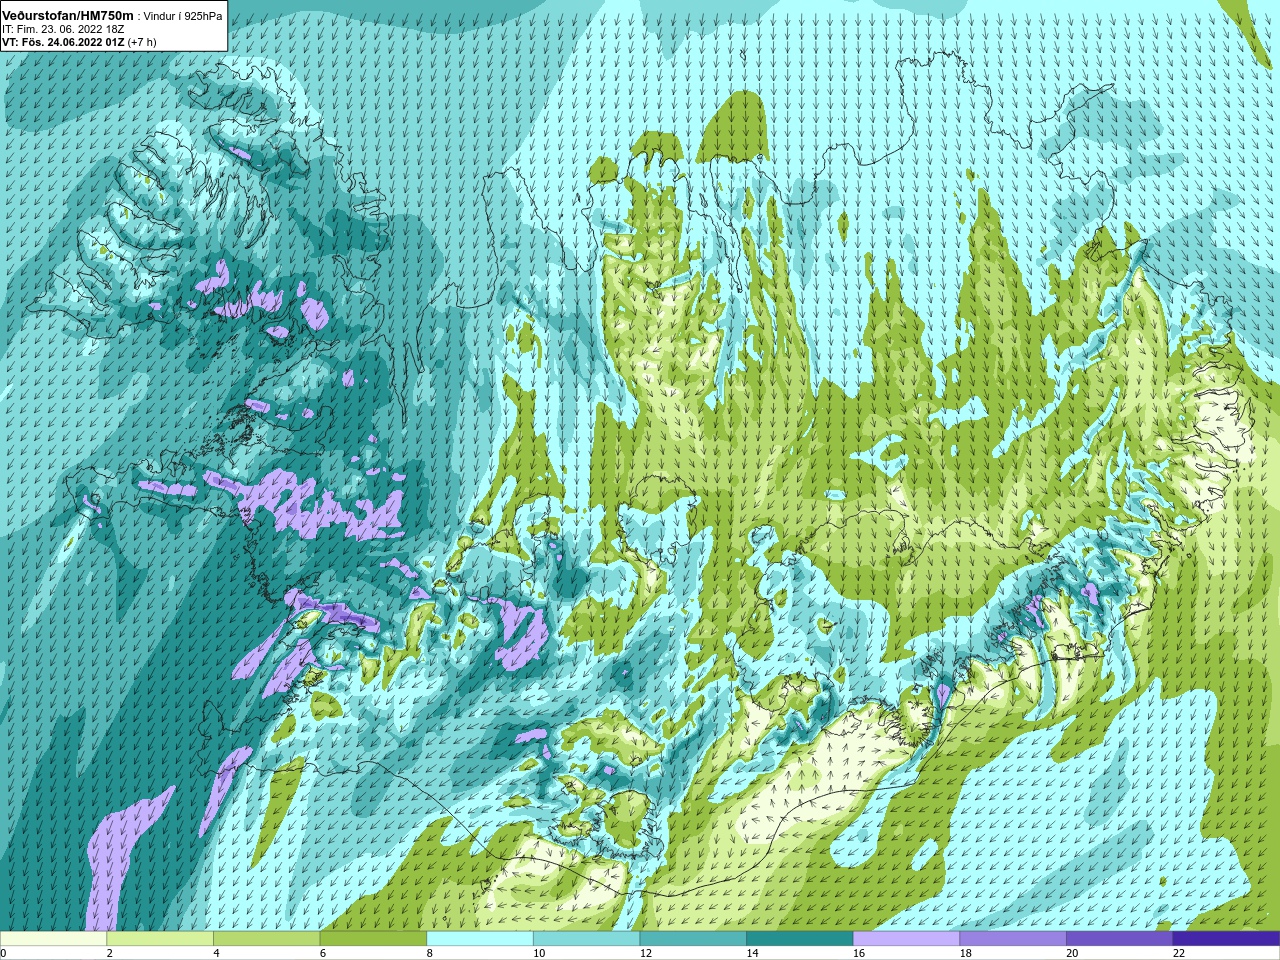1280x960 pixels.
Task: Select the pale cyan 8–10 legend swatch
Action: point(480,938)
